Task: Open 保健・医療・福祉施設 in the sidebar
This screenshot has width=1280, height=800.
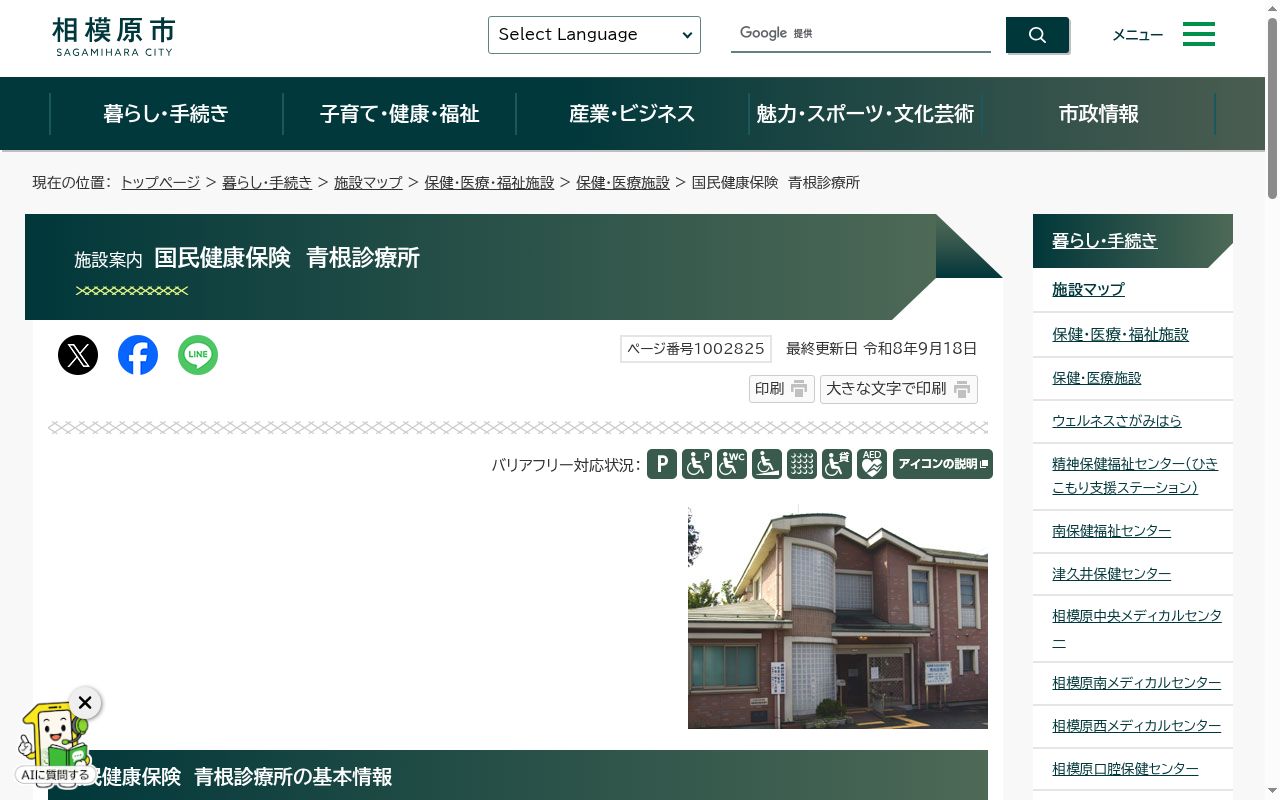Action: (1120, 334)
